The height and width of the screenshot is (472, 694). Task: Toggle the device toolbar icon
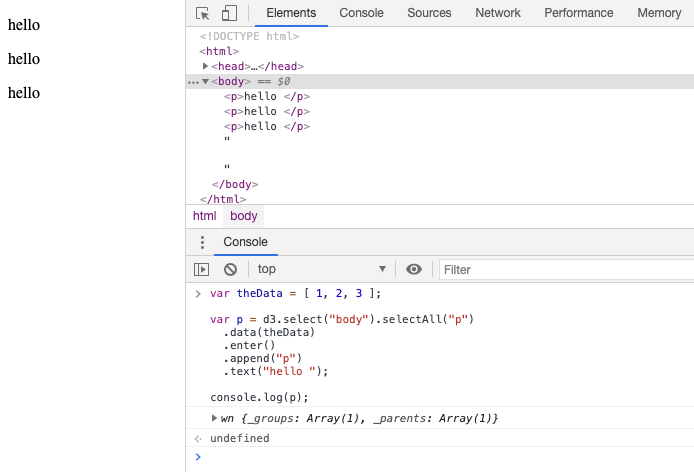[x=229, y=13]
